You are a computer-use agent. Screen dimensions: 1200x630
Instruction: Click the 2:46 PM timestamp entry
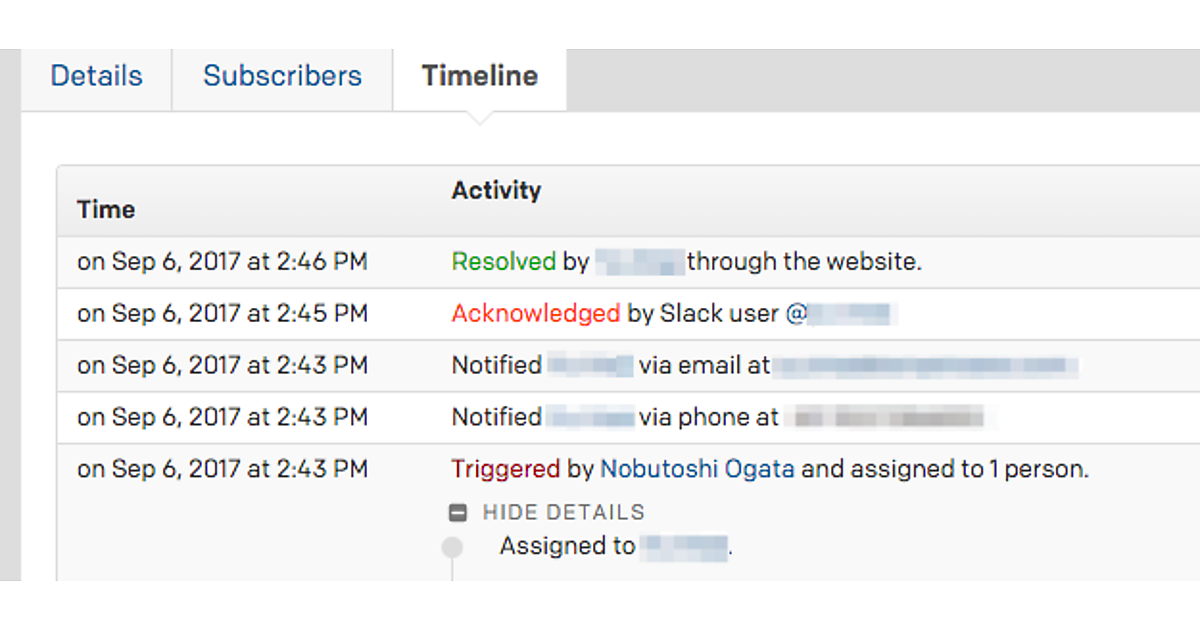point(222,262)
